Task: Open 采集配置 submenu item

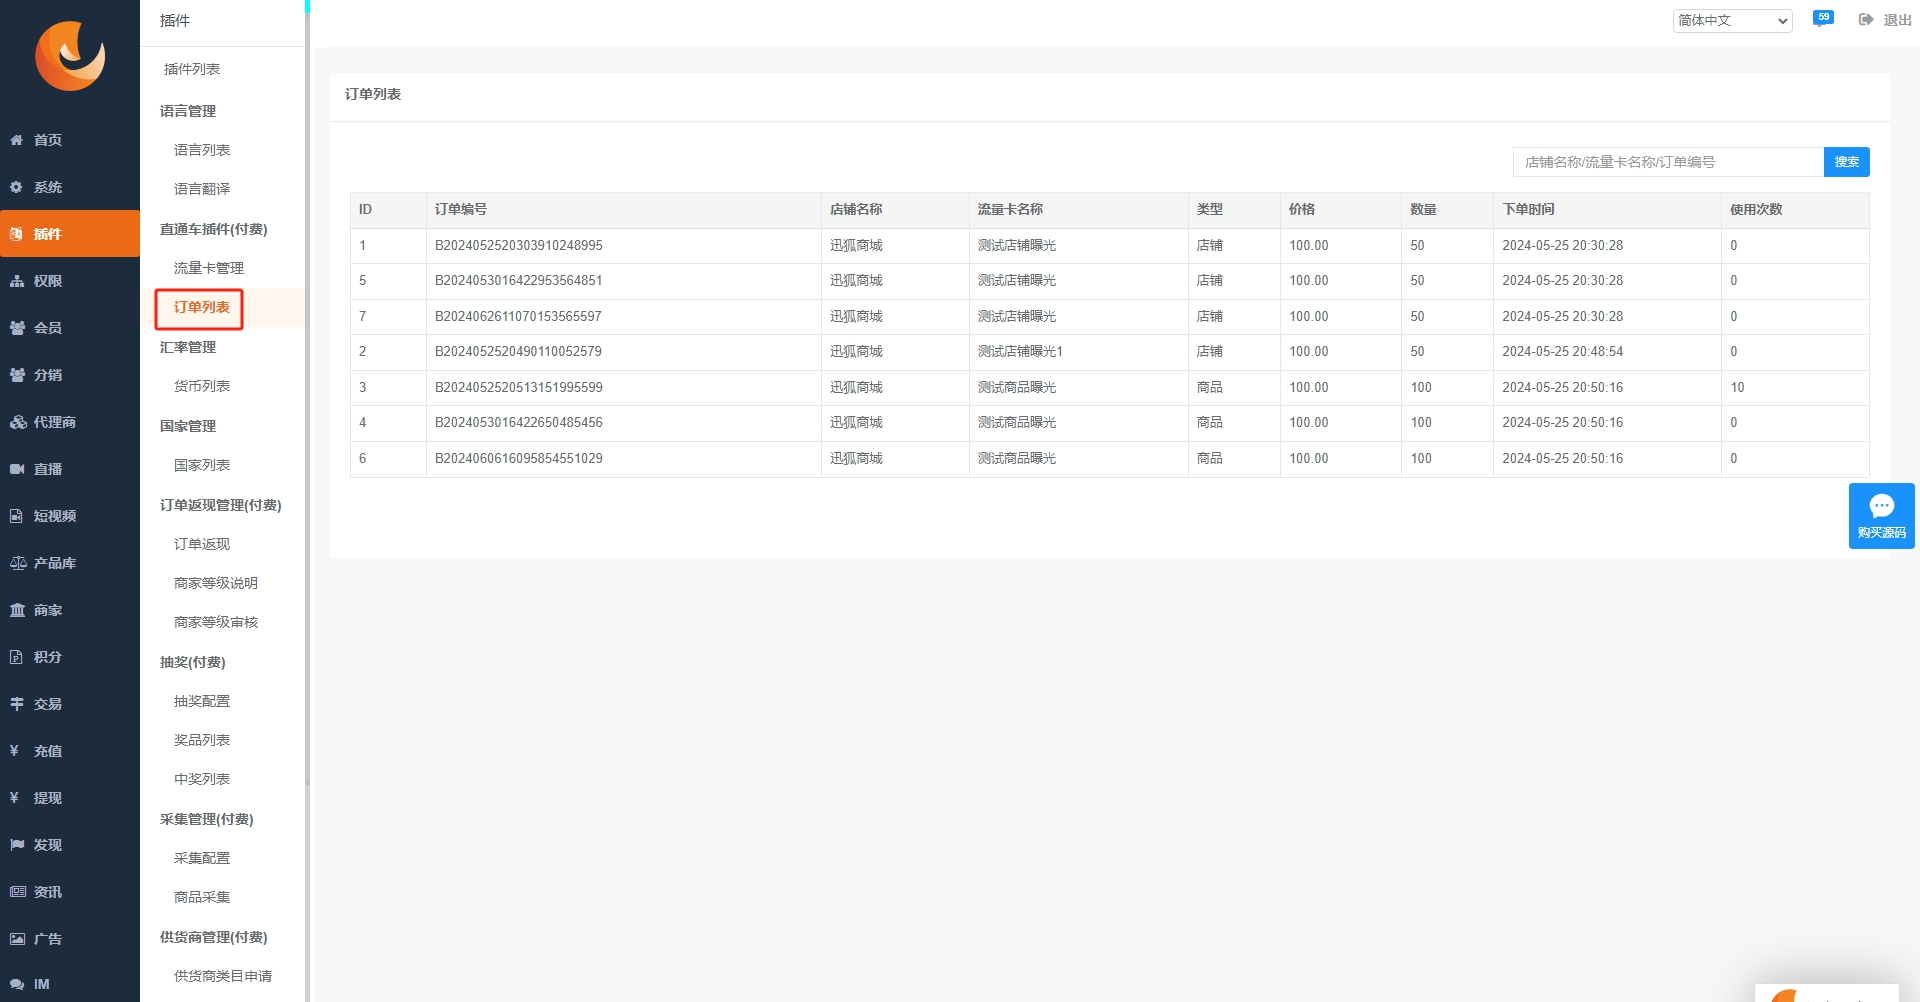Action: point(202,858)
